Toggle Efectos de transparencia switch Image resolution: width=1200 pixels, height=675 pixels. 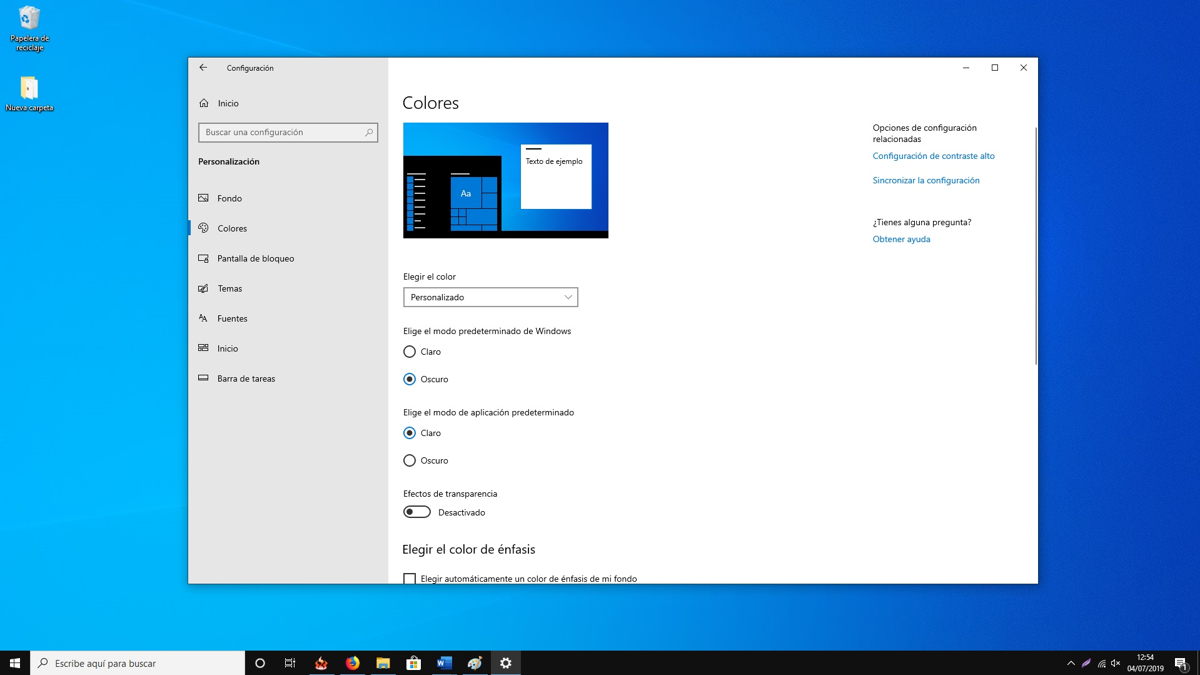[417, 512]
